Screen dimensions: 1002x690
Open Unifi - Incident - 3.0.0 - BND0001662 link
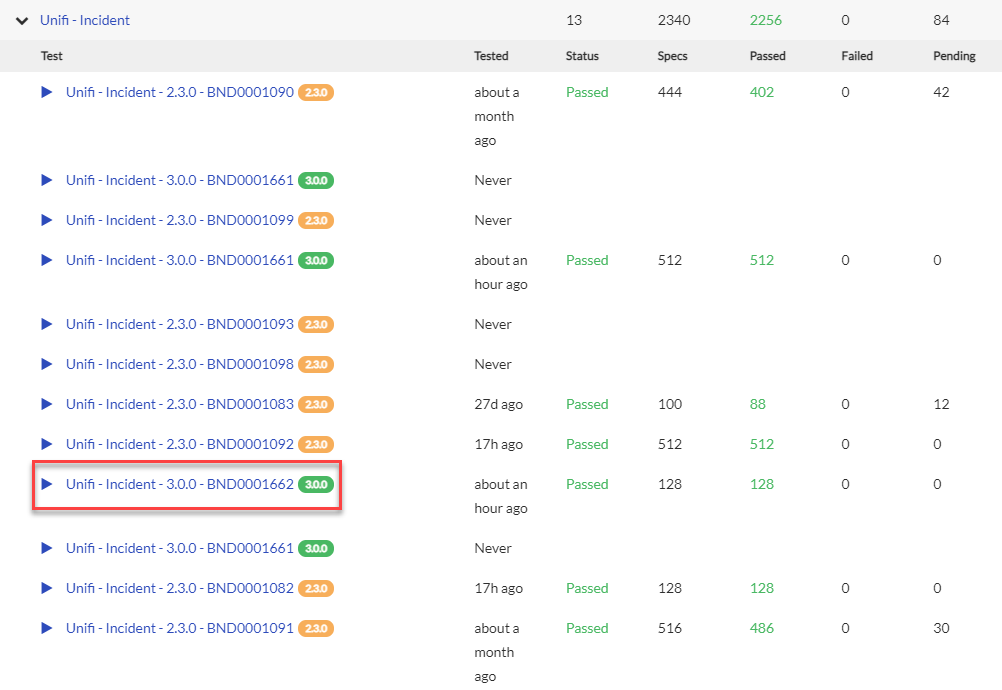coord(180,484)
